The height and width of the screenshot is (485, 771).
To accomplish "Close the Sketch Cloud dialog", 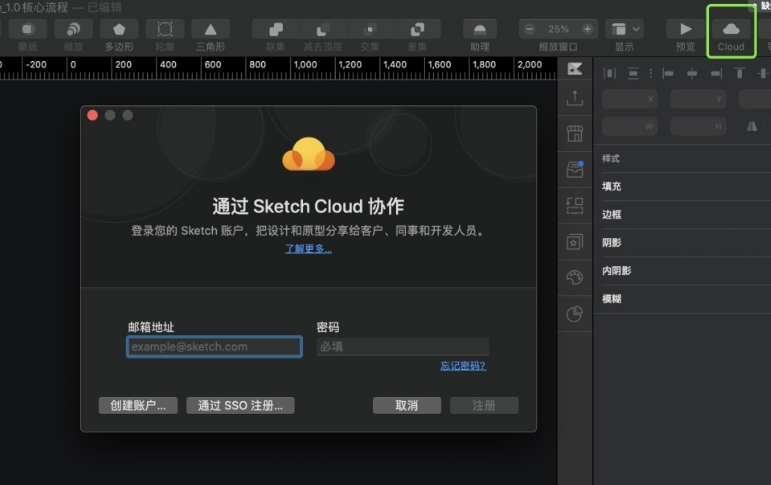I will pos(92,115).
